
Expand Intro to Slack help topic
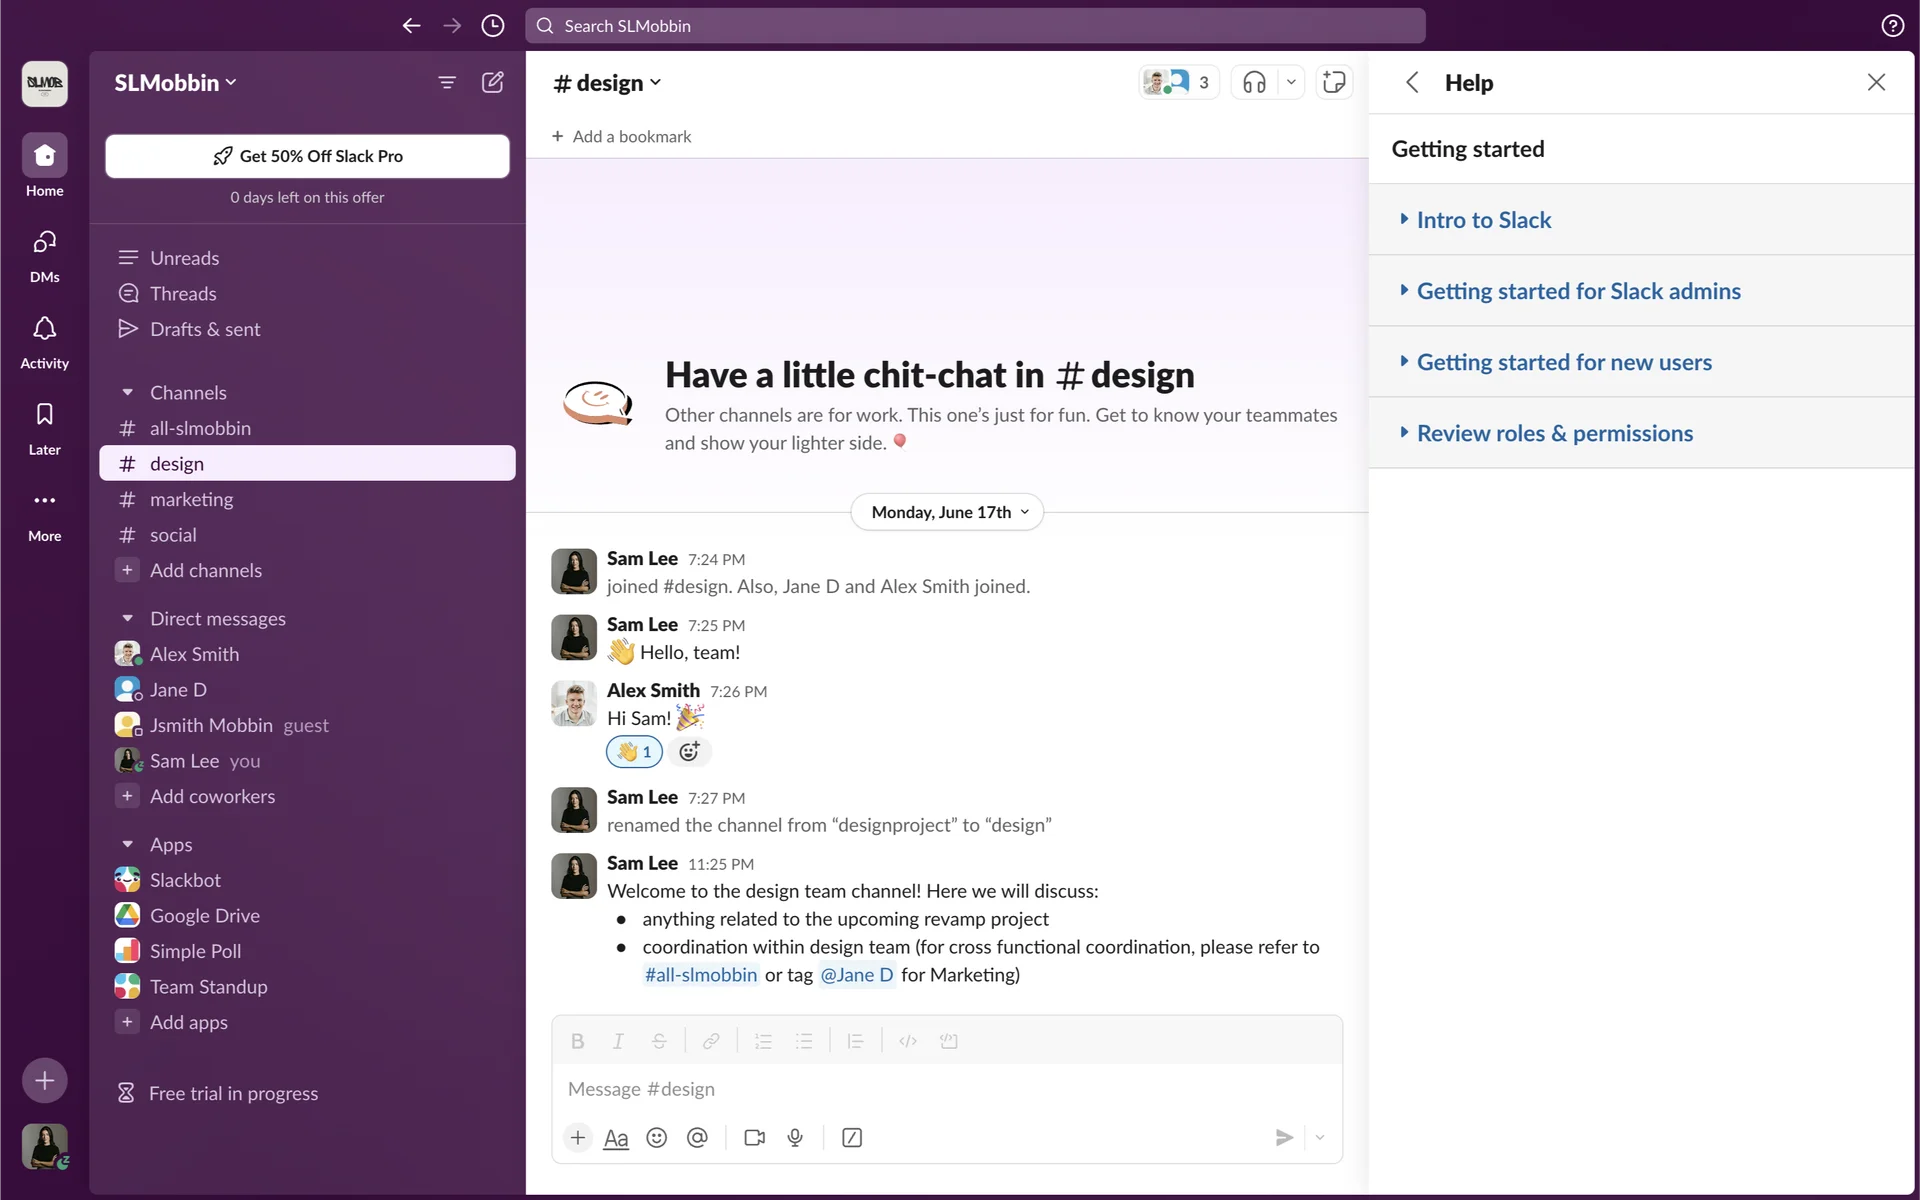(1483, 220)
